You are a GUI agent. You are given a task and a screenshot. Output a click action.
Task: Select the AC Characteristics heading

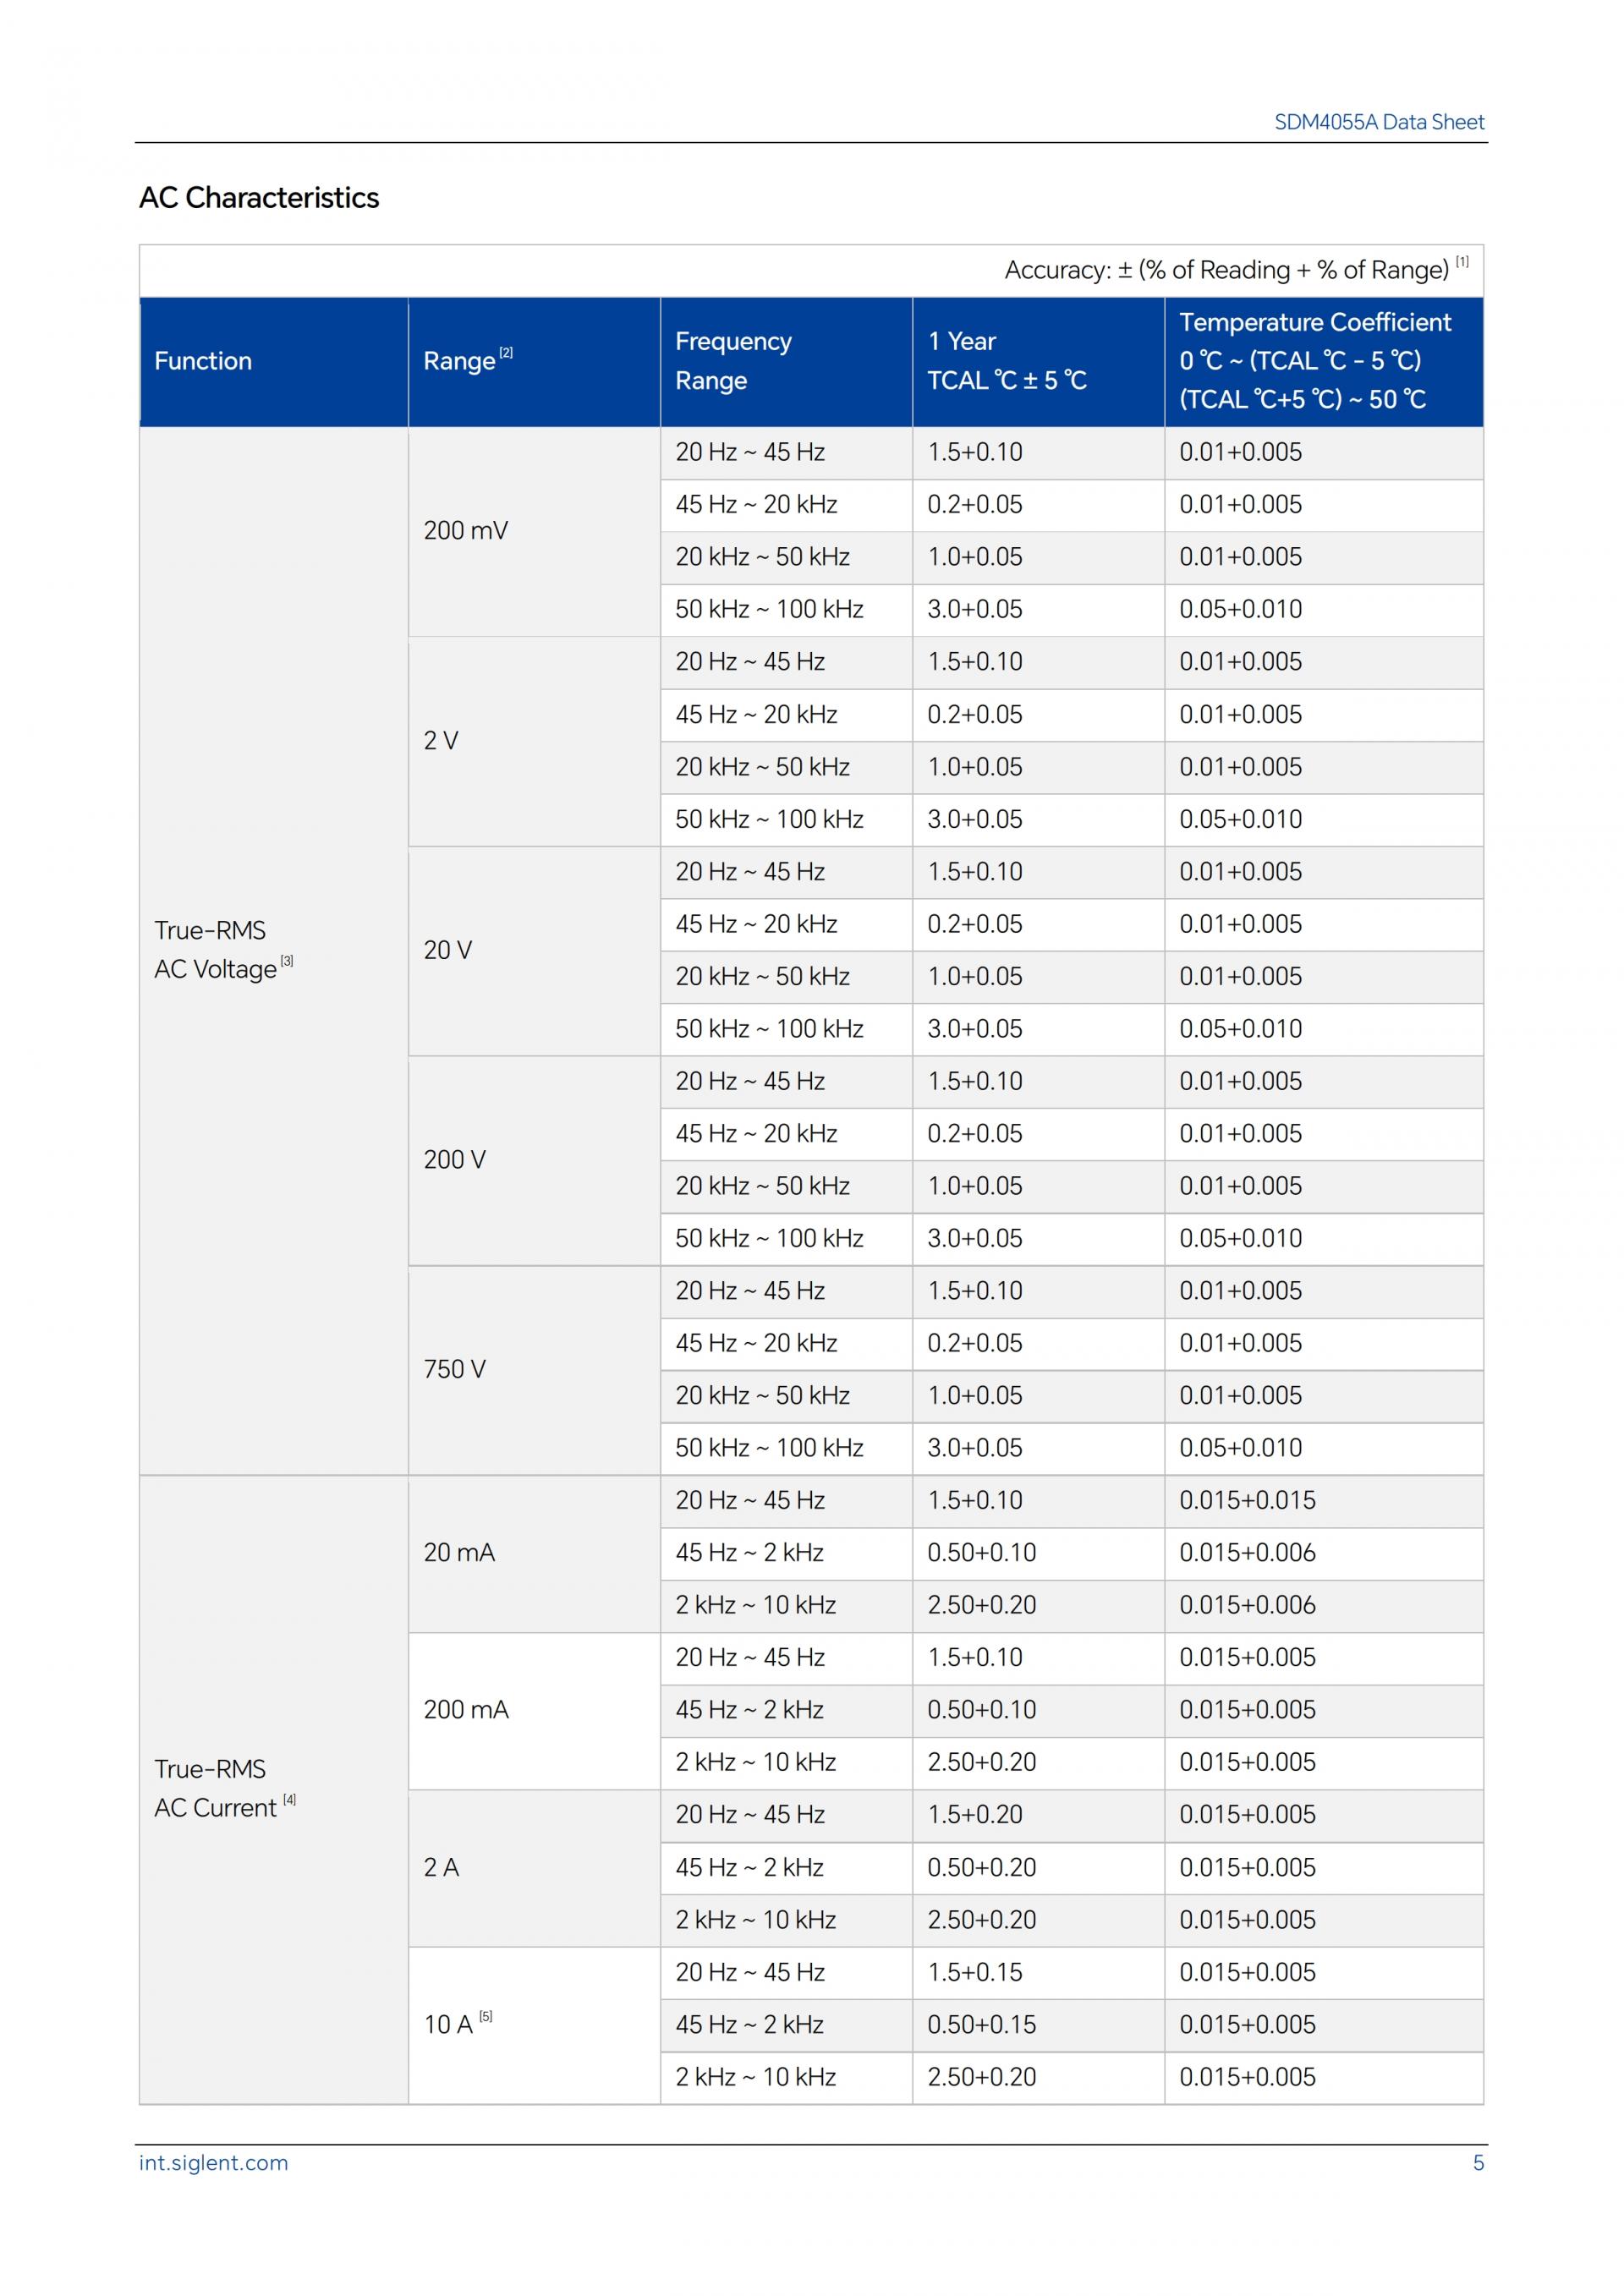tap(259, 198)
